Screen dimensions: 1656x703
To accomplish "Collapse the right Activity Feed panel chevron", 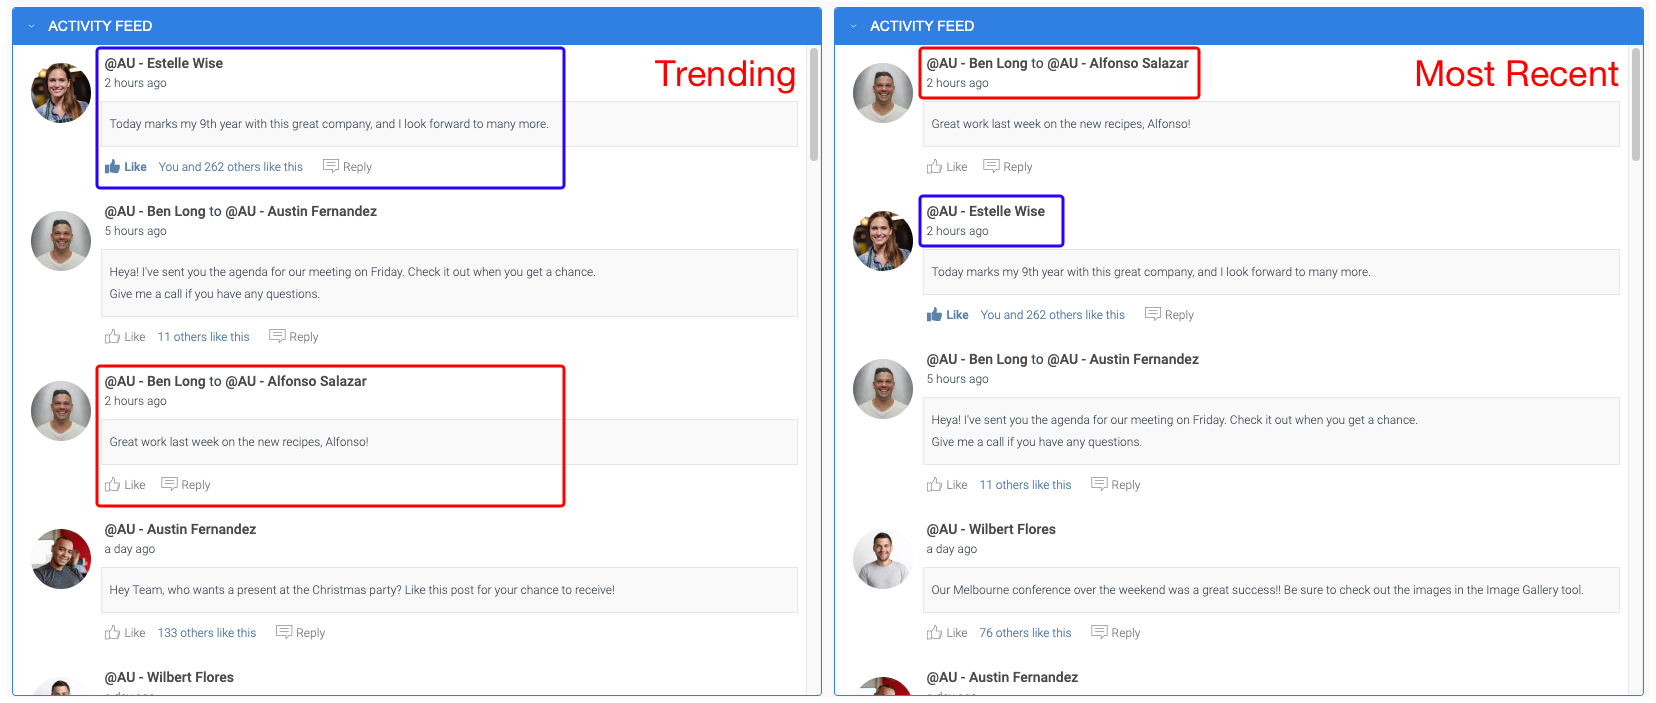I will pos(853,26).
